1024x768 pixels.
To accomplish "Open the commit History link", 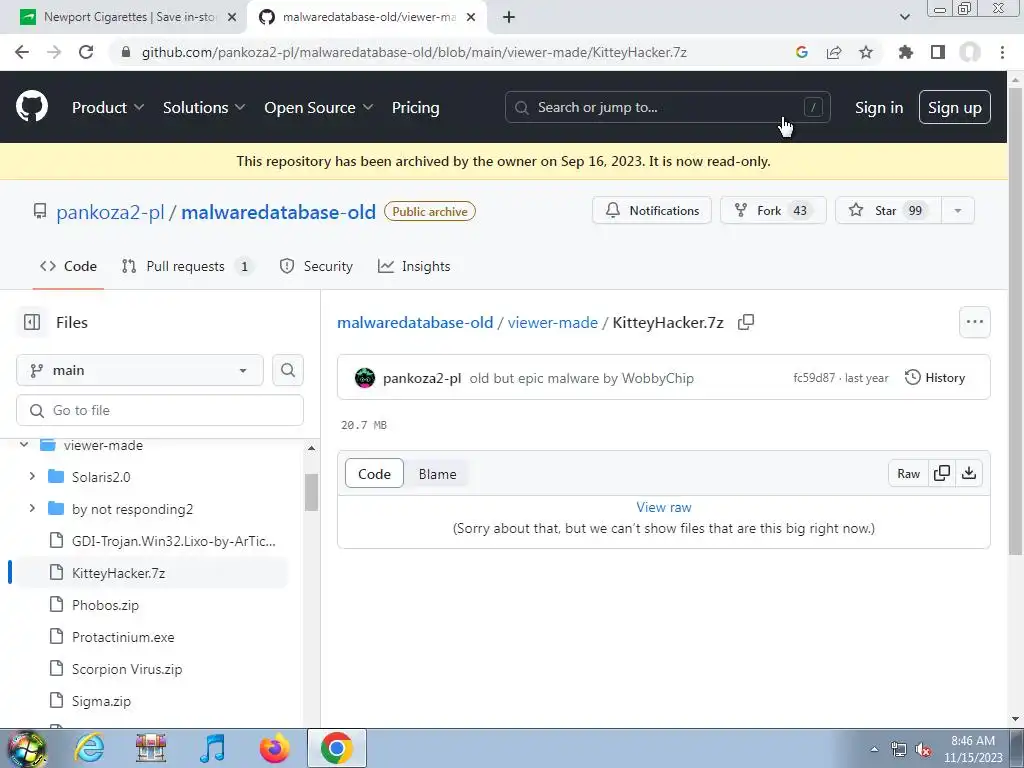I will tap(935, 378).
